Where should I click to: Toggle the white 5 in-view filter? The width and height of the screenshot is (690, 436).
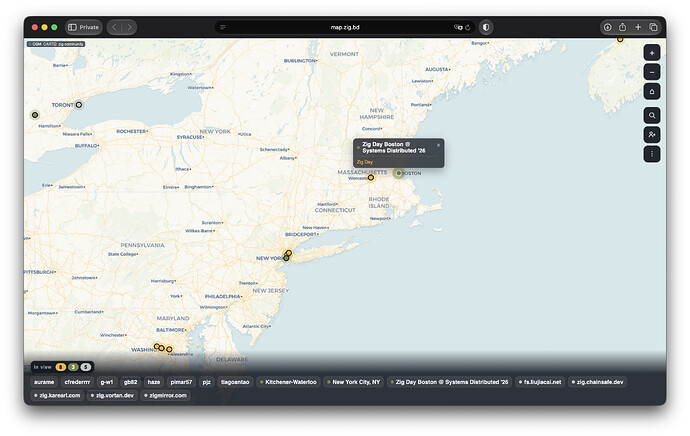(x=86, y=367)
